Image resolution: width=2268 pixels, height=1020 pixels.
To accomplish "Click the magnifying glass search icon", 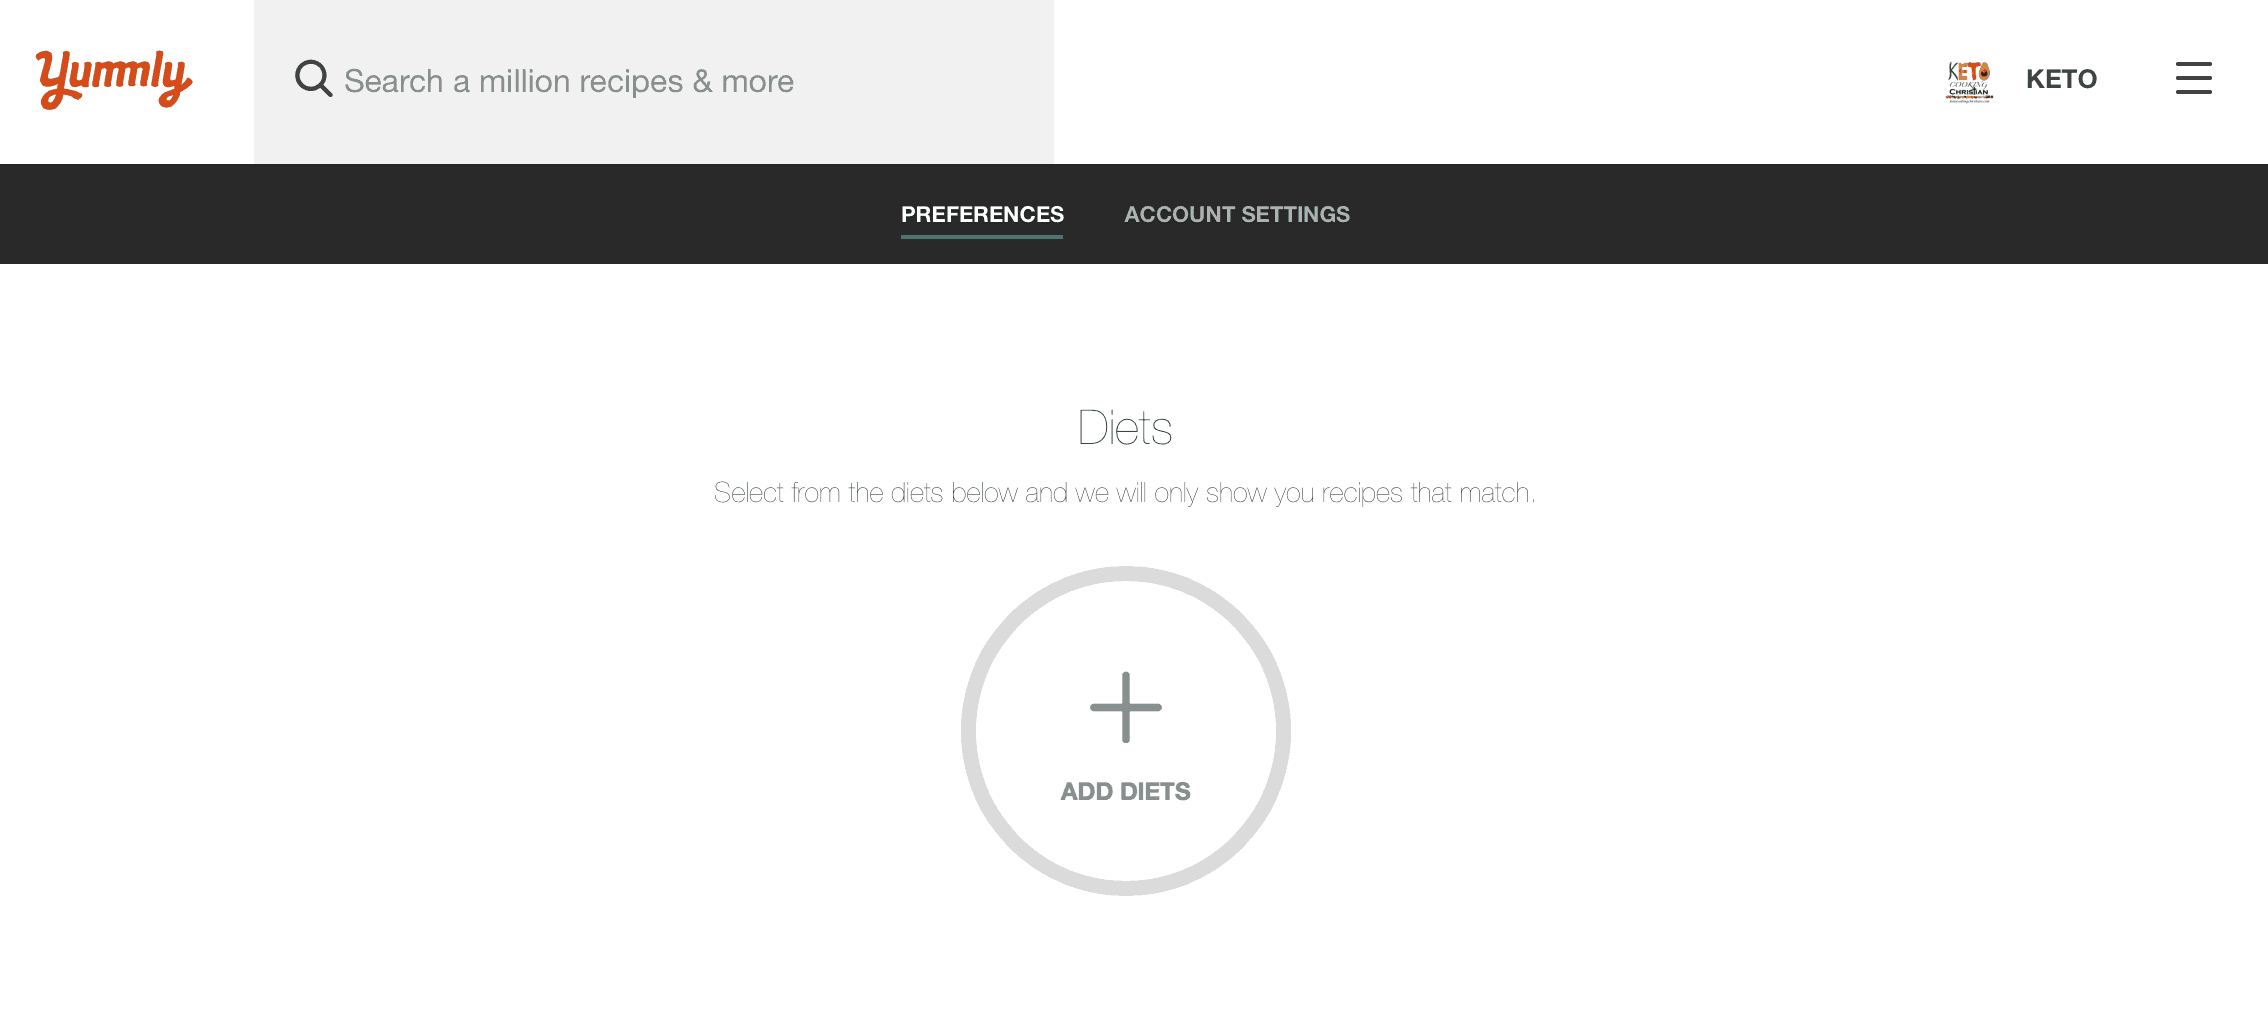I will [x=313, y=79].
